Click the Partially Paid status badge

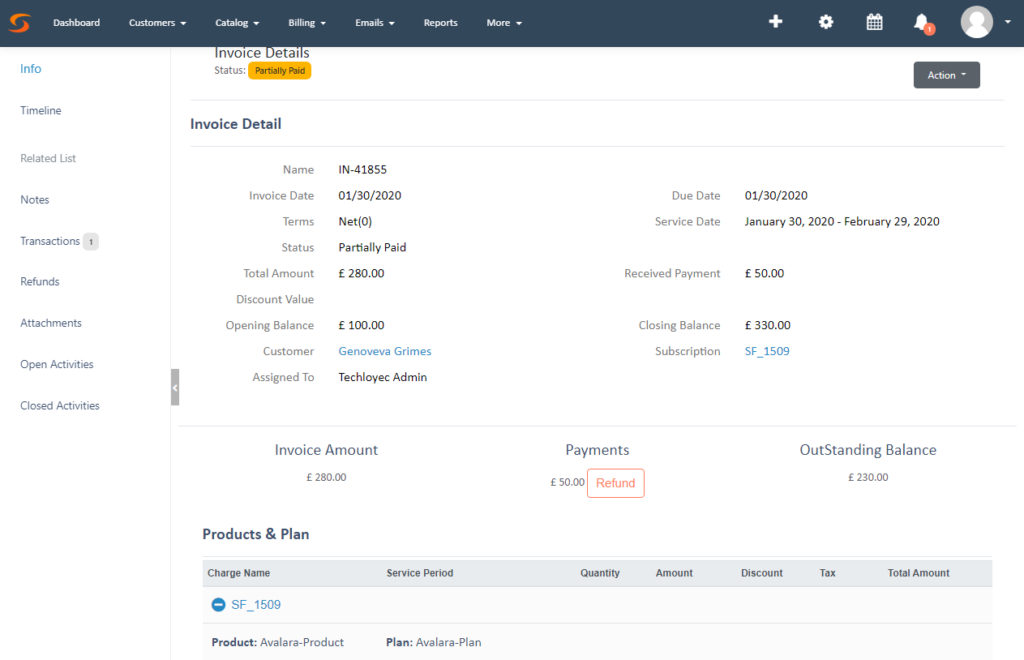279,70
